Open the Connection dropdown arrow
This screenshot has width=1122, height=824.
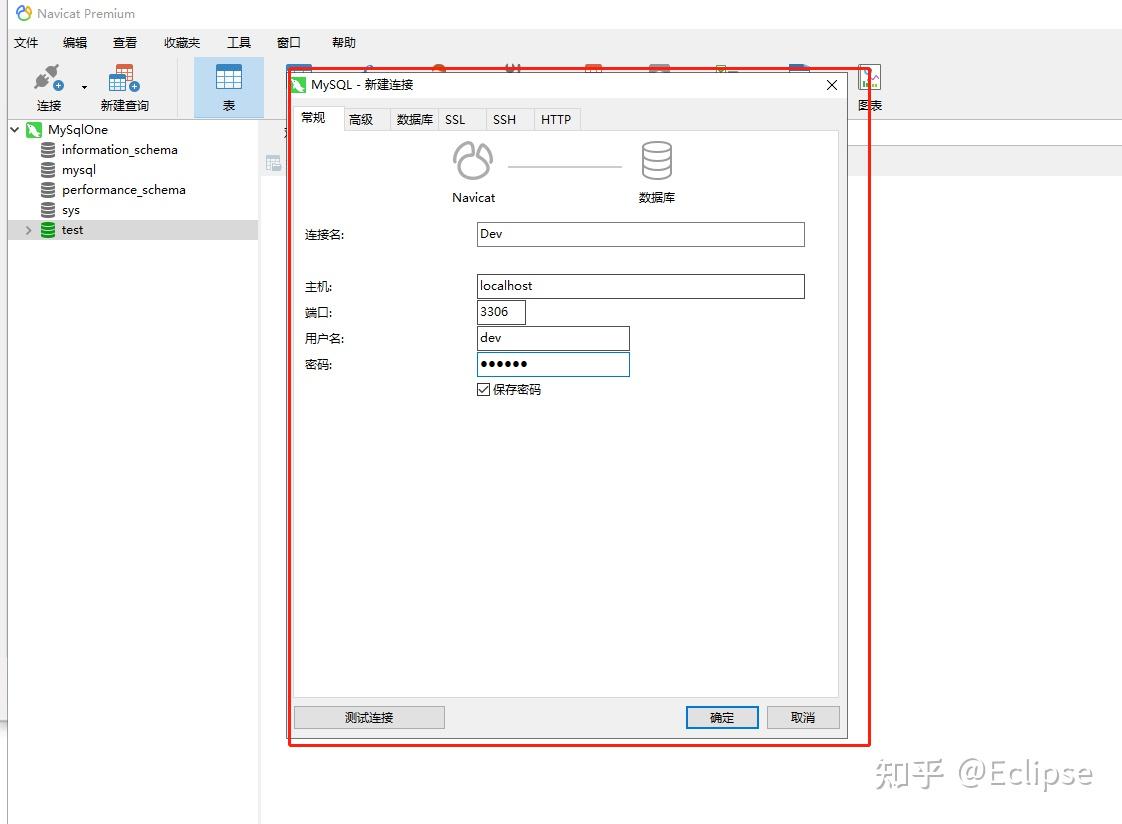84,87
